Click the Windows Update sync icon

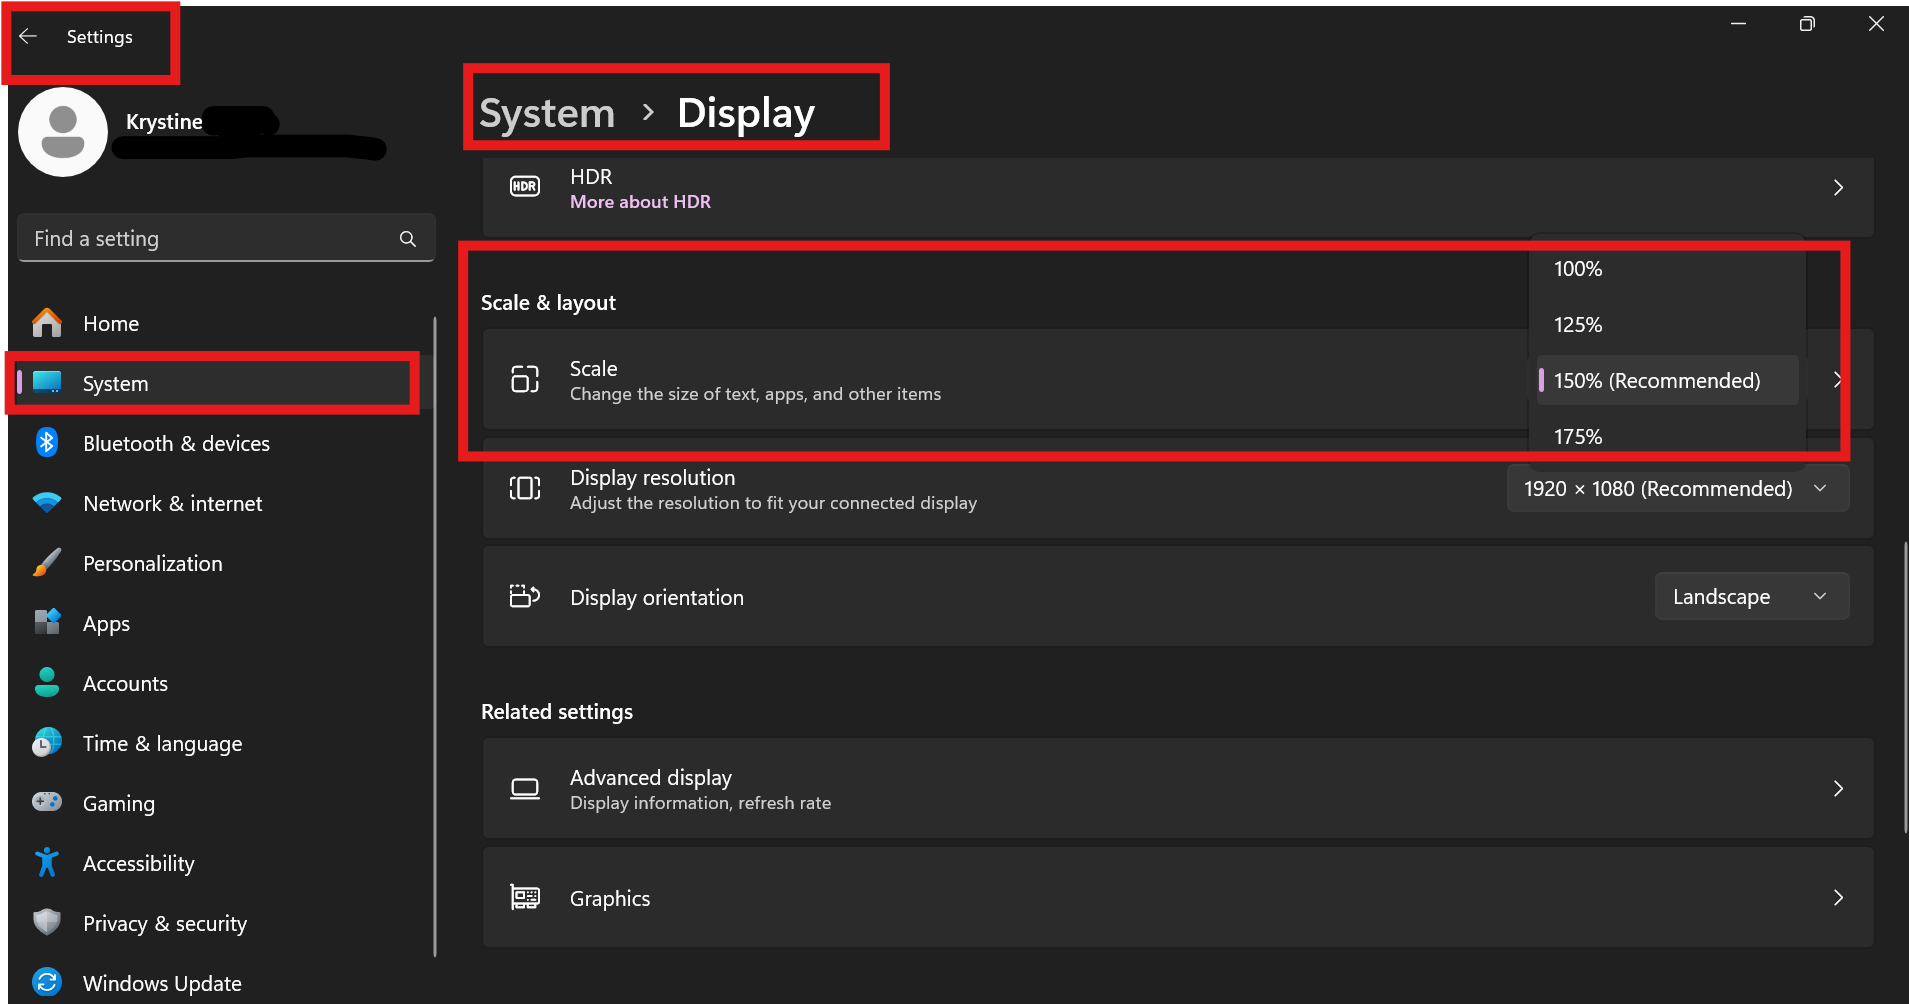47,983
